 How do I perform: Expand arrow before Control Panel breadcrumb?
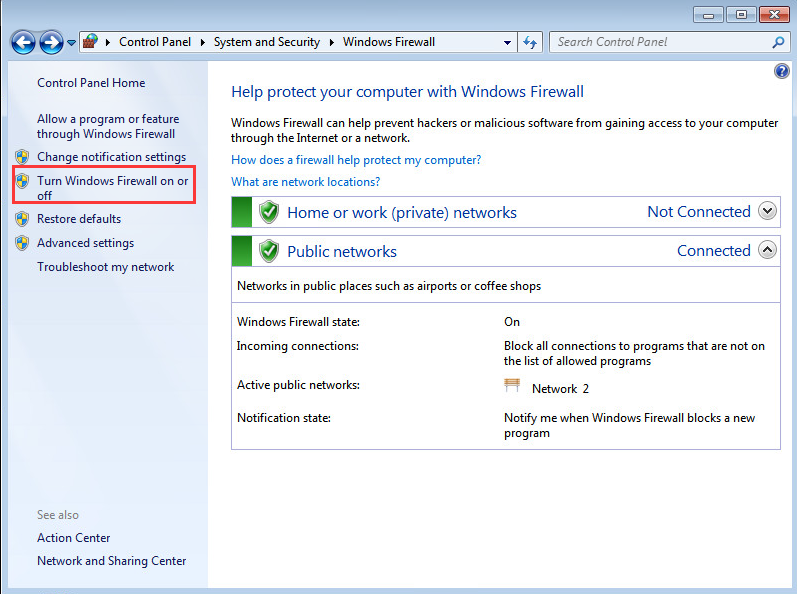click(108, 42)
